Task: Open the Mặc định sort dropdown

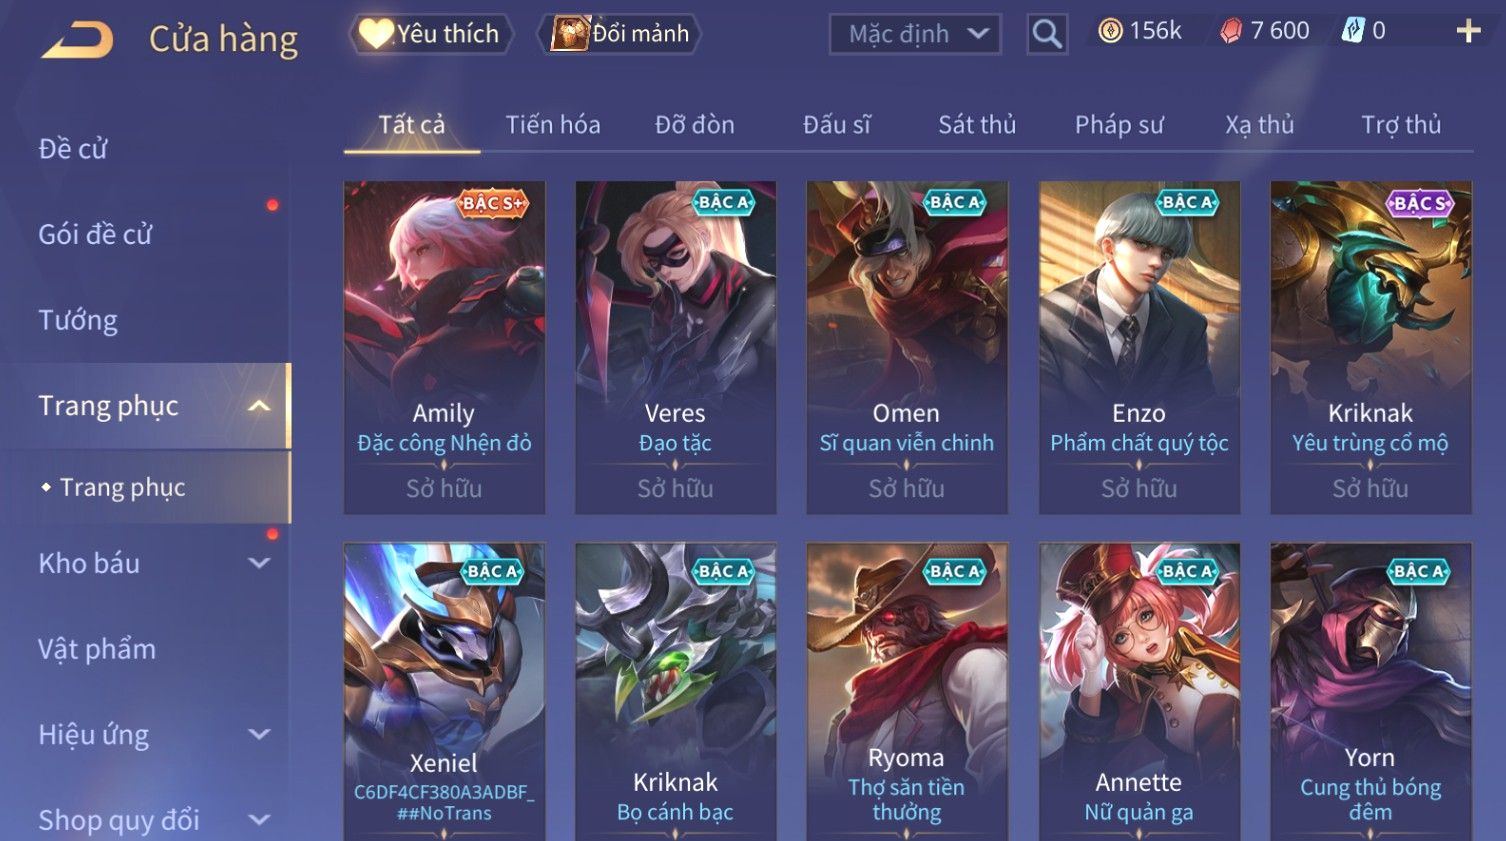Action: [915, 34]
